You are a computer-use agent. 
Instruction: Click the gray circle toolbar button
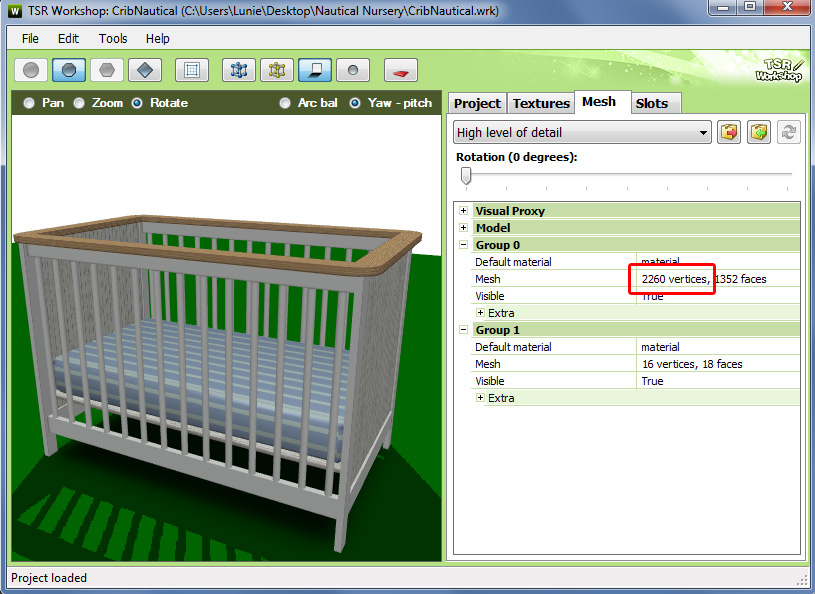click(32, 70)
